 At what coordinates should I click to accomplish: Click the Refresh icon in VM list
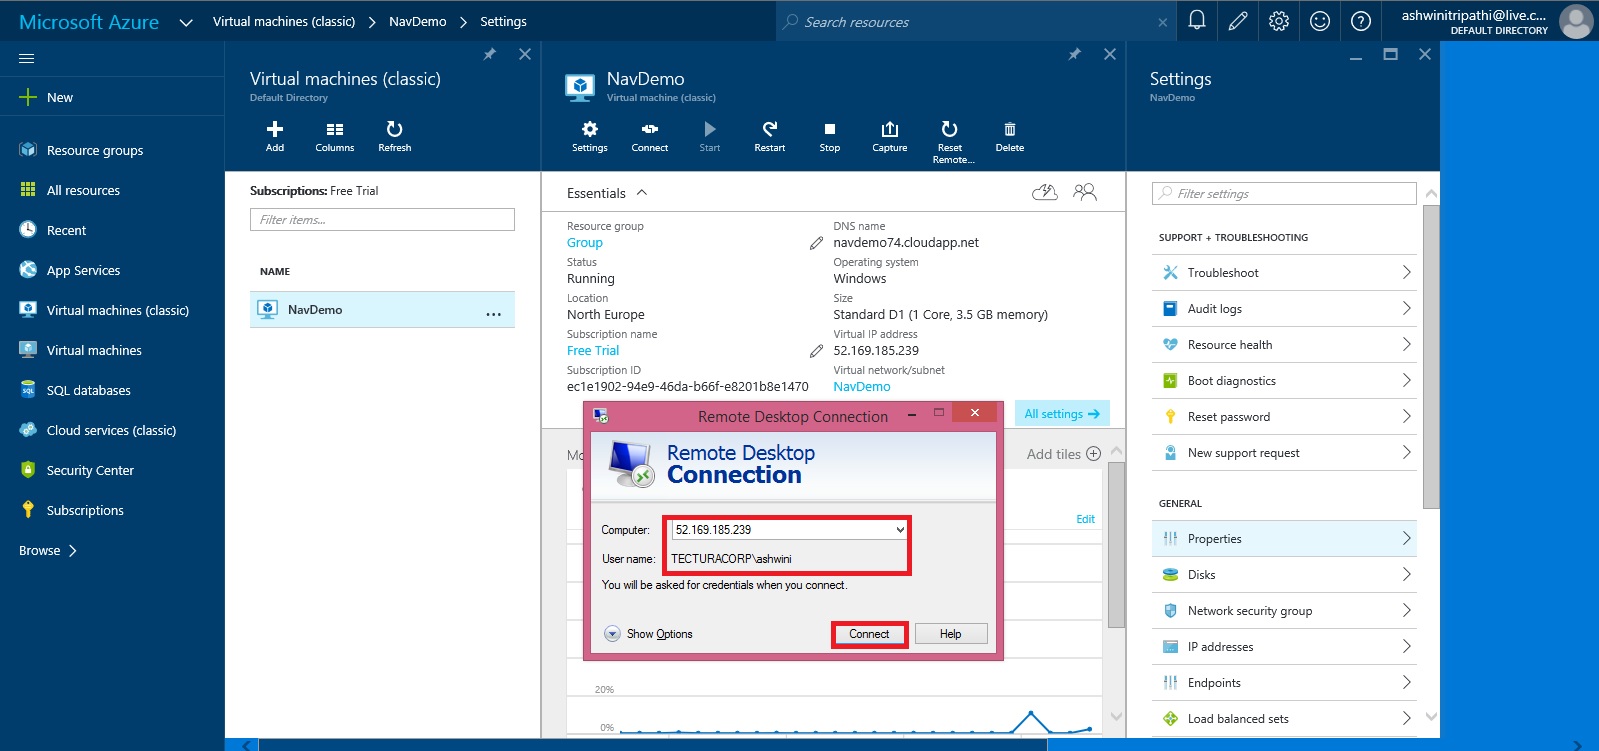click(394, 130)
